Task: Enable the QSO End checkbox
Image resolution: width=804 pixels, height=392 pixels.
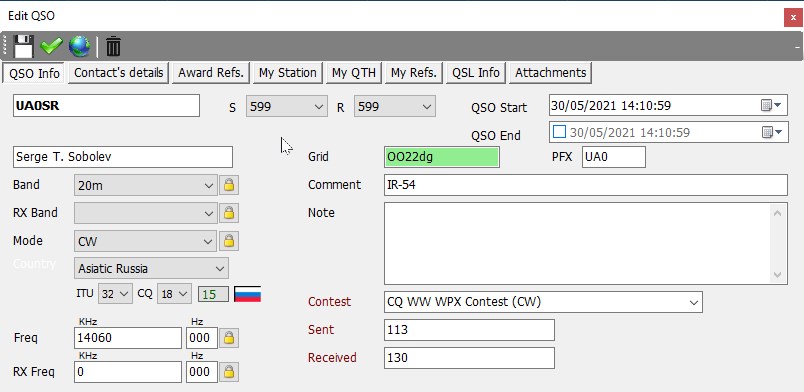Action: point(559,132)
